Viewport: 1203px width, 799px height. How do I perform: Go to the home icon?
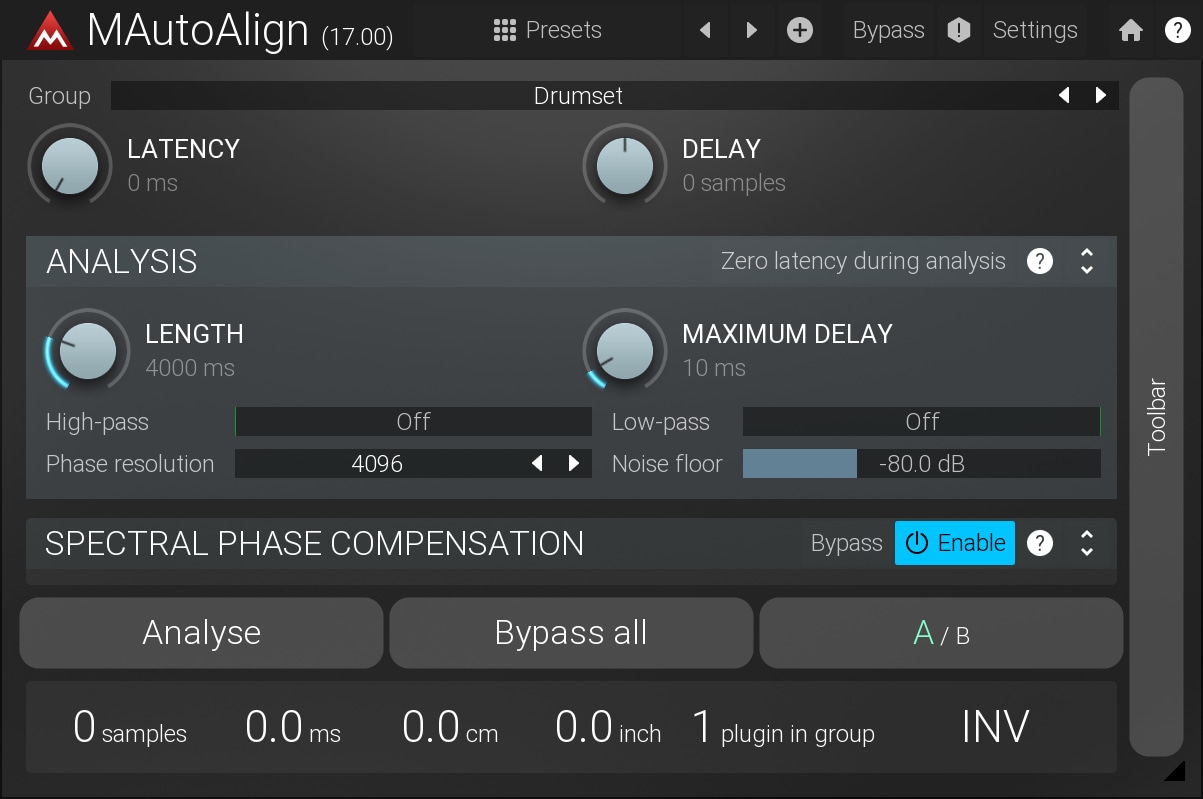pos(1131,31)
